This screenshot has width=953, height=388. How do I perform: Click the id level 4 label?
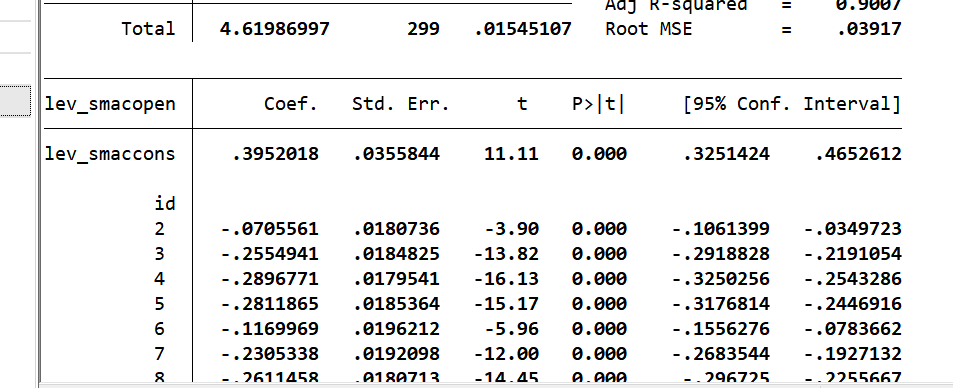tap(159, 279)
